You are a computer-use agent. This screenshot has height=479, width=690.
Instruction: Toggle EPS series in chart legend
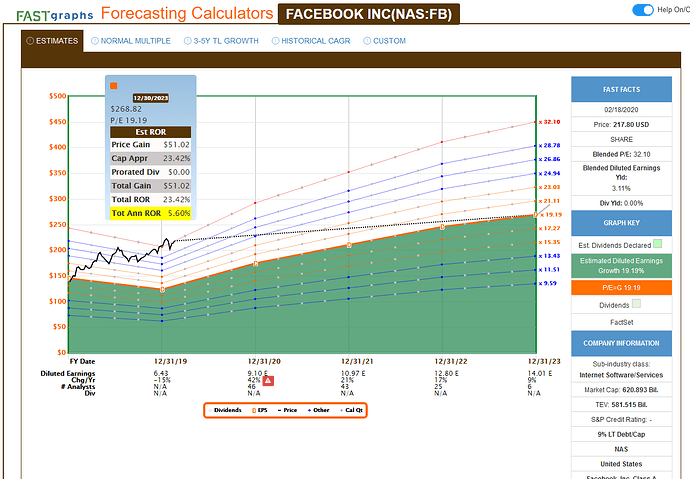(260, 410)
